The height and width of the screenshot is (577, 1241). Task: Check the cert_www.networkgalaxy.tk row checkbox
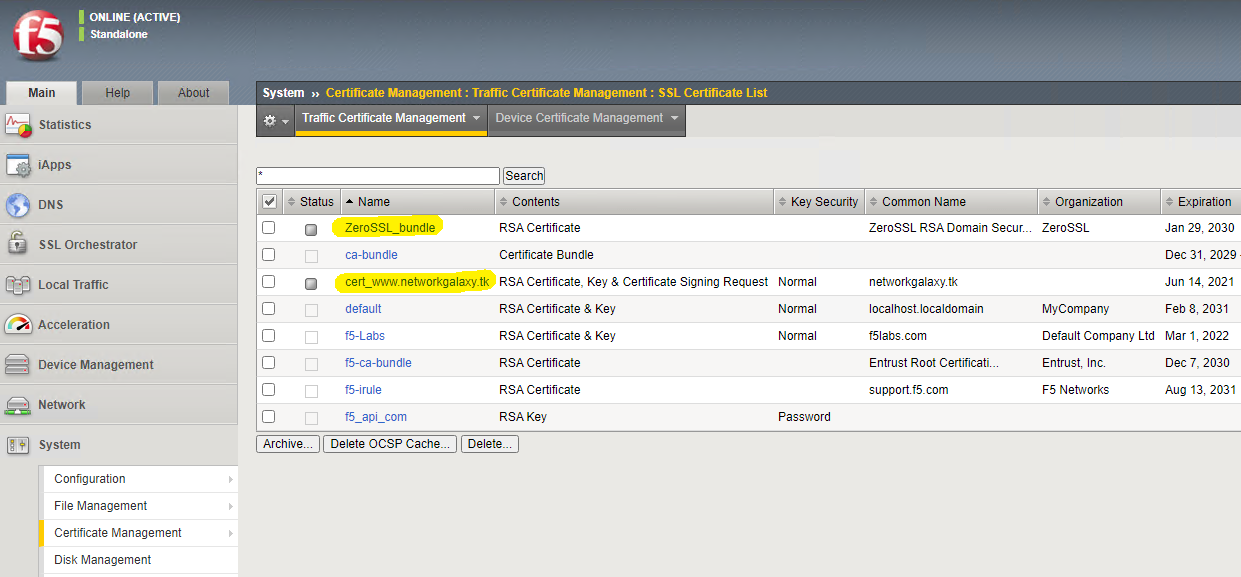pyautogui.click(x=268, y=282)
